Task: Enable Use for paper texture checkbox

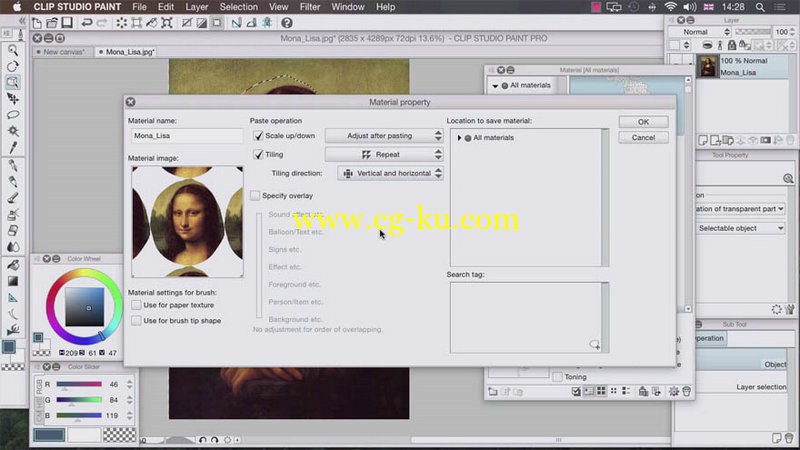Action: (136, 305)
